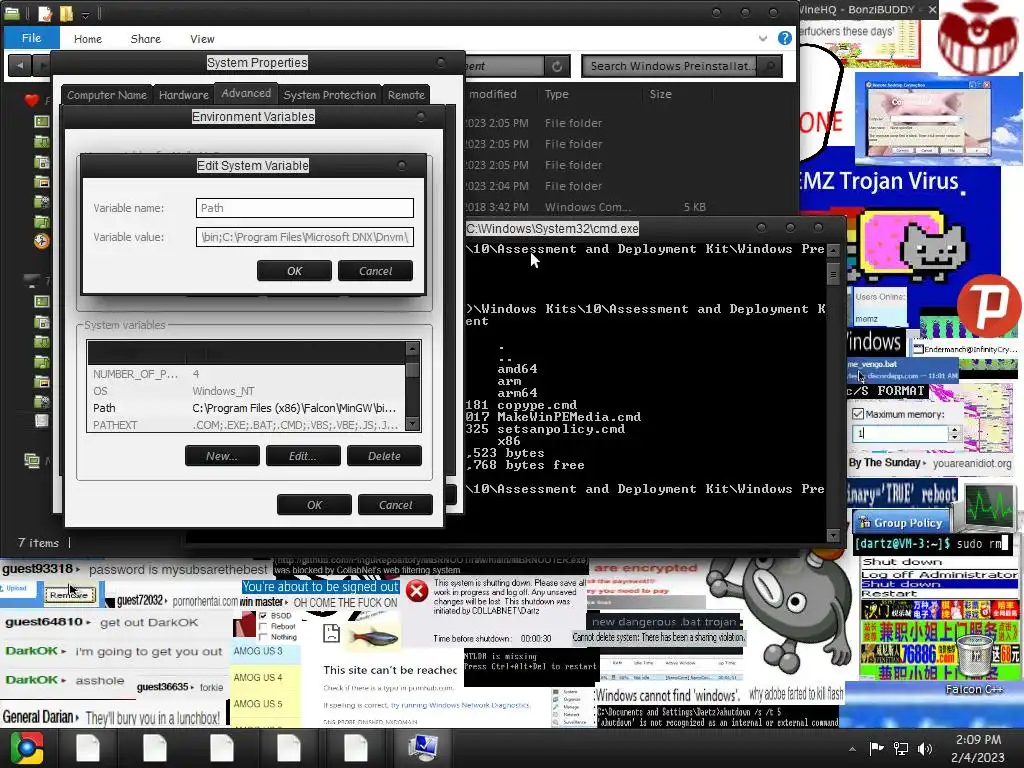This screenshot has width=1024, height=768.
Task: Click the refresh button beside the address bar
Action: (557, 66)
